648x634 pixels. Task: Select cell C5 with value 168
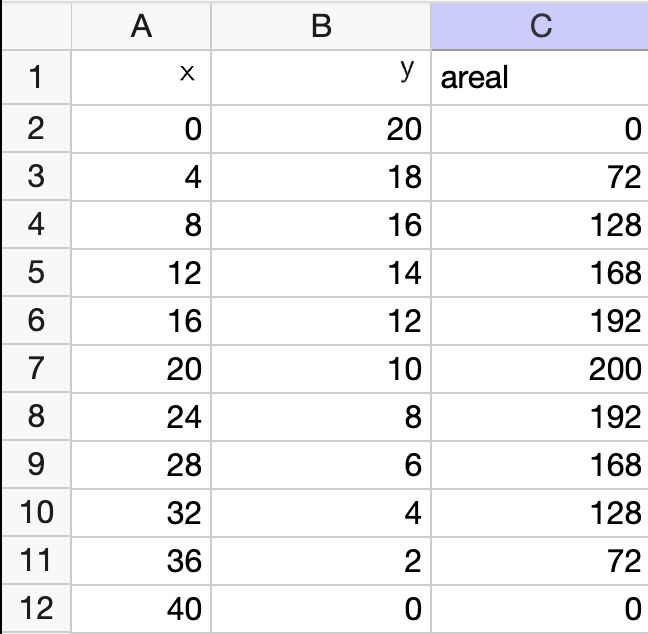540,272
